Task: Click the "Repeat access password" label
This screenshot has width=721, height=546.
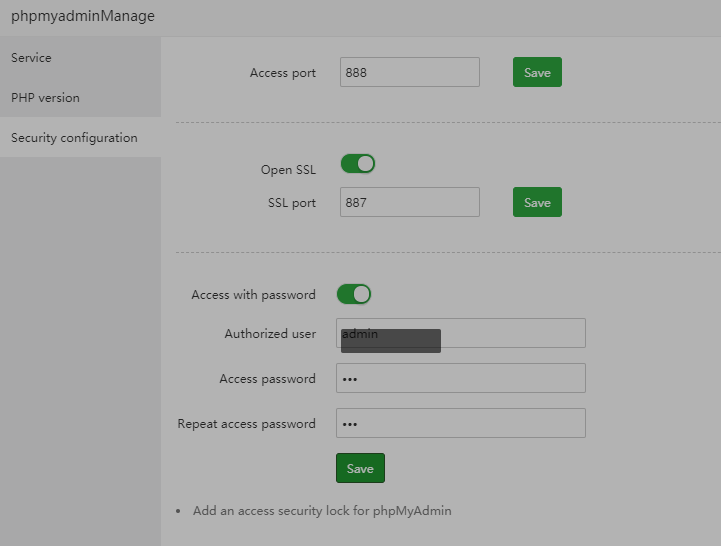Action: (246, 424)
